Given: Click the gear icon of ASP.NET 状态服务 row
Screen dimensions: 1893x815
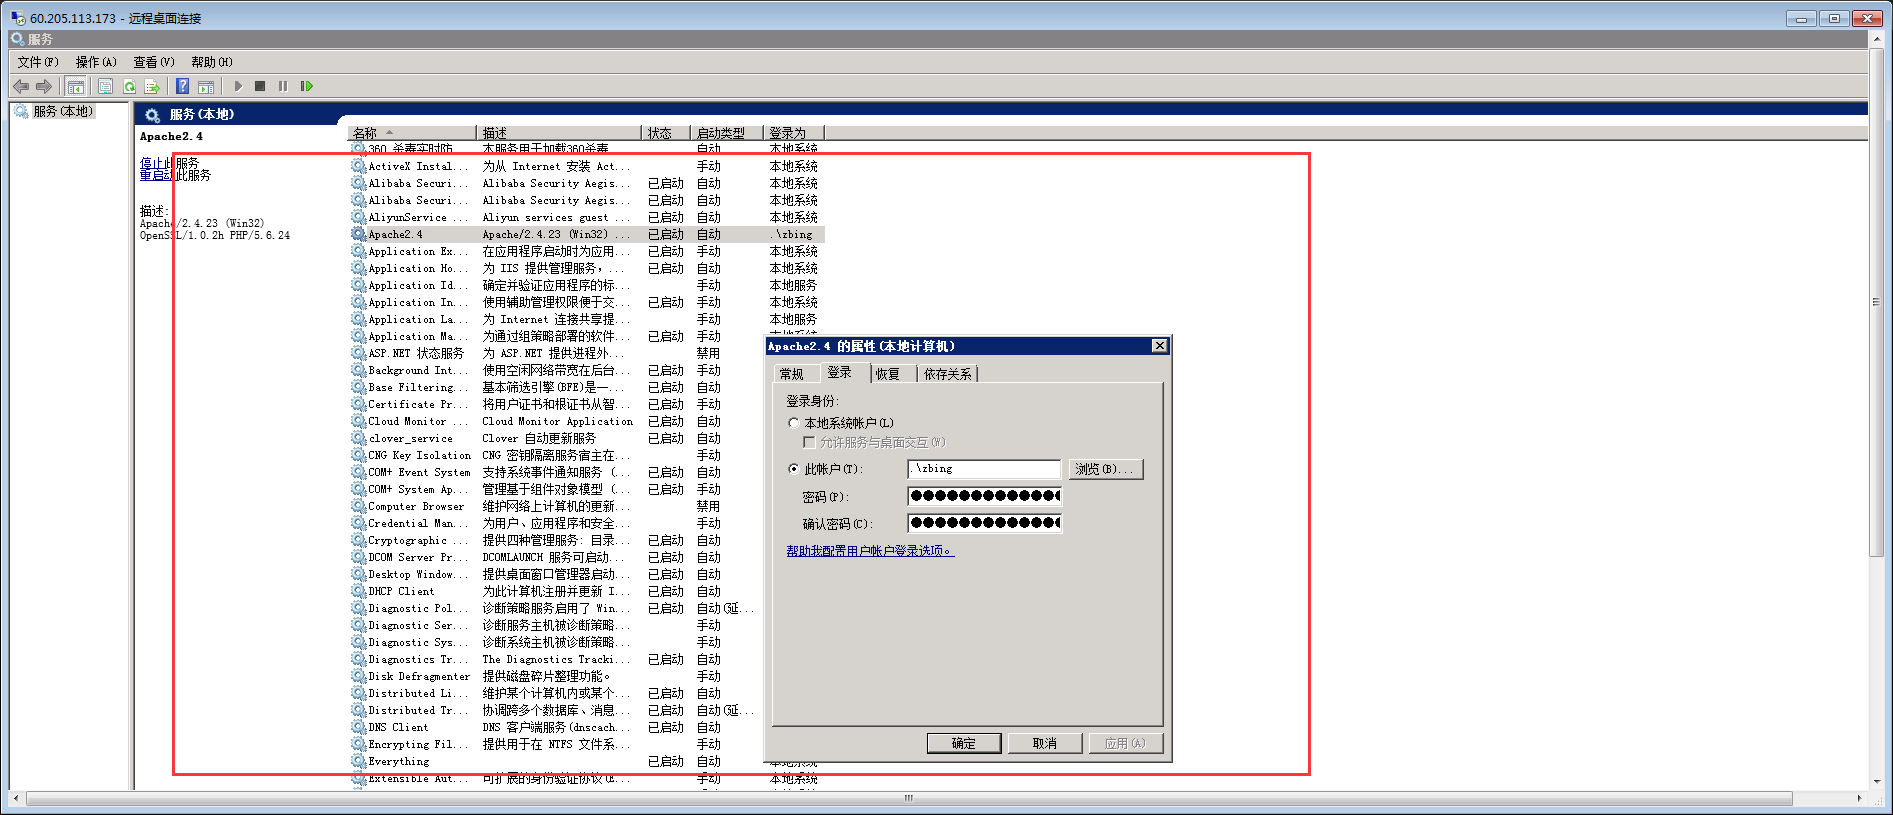Looking at the screenshot, I should point(358,353).
